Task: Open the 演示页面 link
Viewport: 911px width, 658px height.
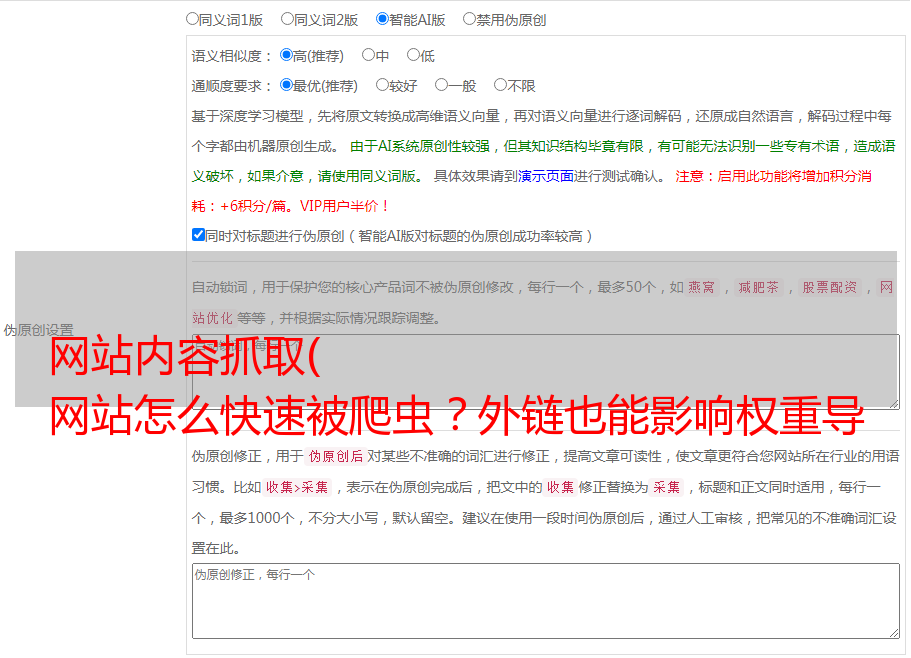Action: tap(546, 176)
